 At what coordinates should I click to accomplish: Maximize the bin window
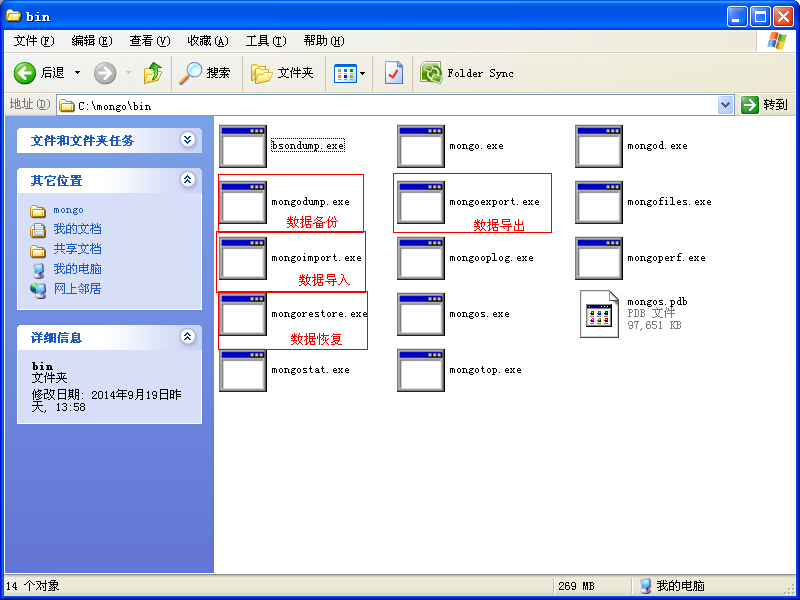coord(760,17)
